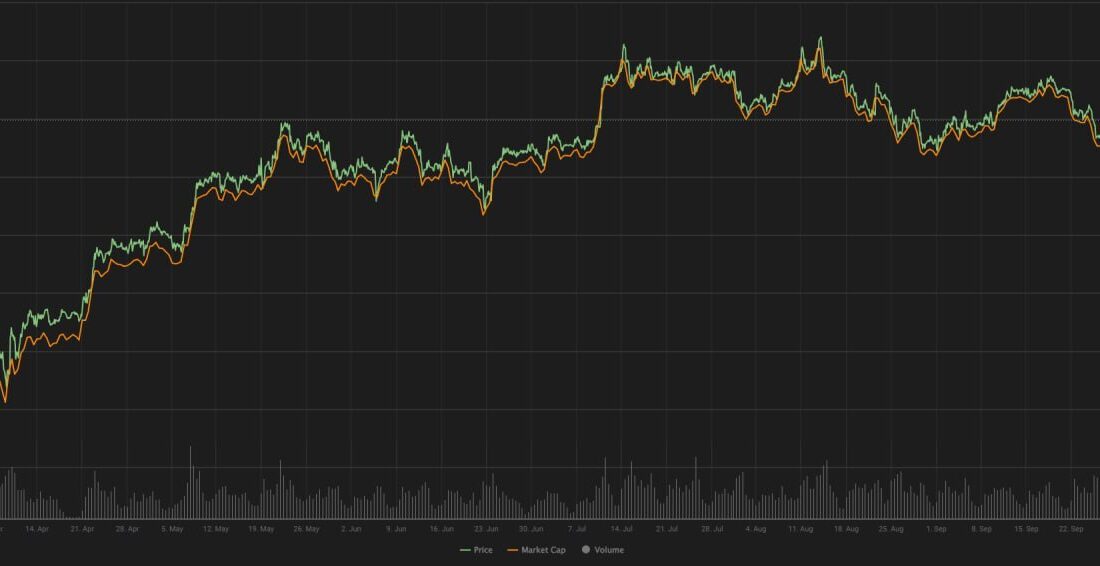Hide the Volume series via legend
The width and height of the screenshot is (1100, 566).
608,550
